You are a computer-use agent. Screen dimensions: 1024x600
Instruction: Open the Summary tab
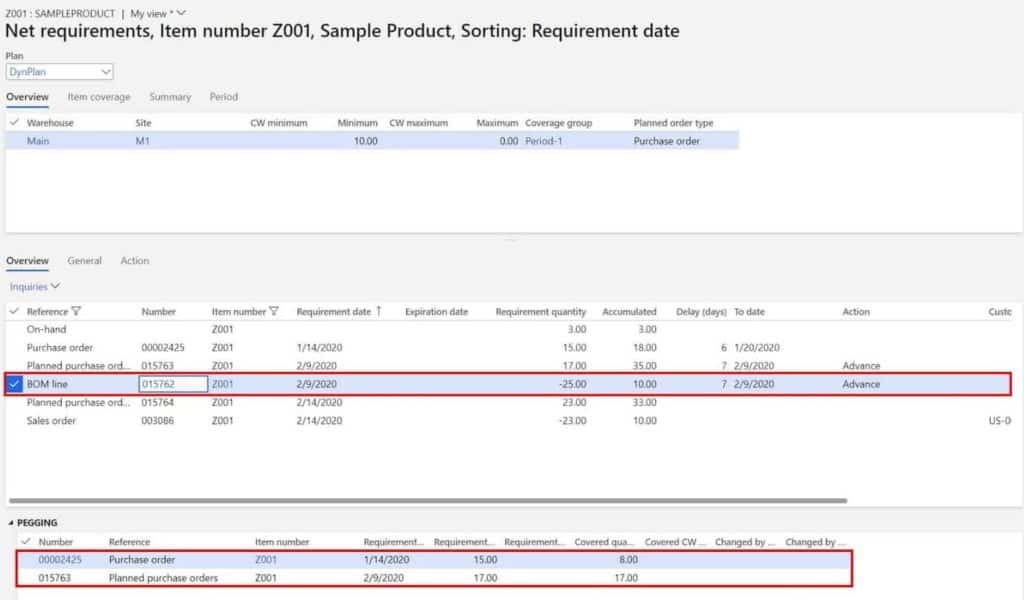(x=169, y=97)
